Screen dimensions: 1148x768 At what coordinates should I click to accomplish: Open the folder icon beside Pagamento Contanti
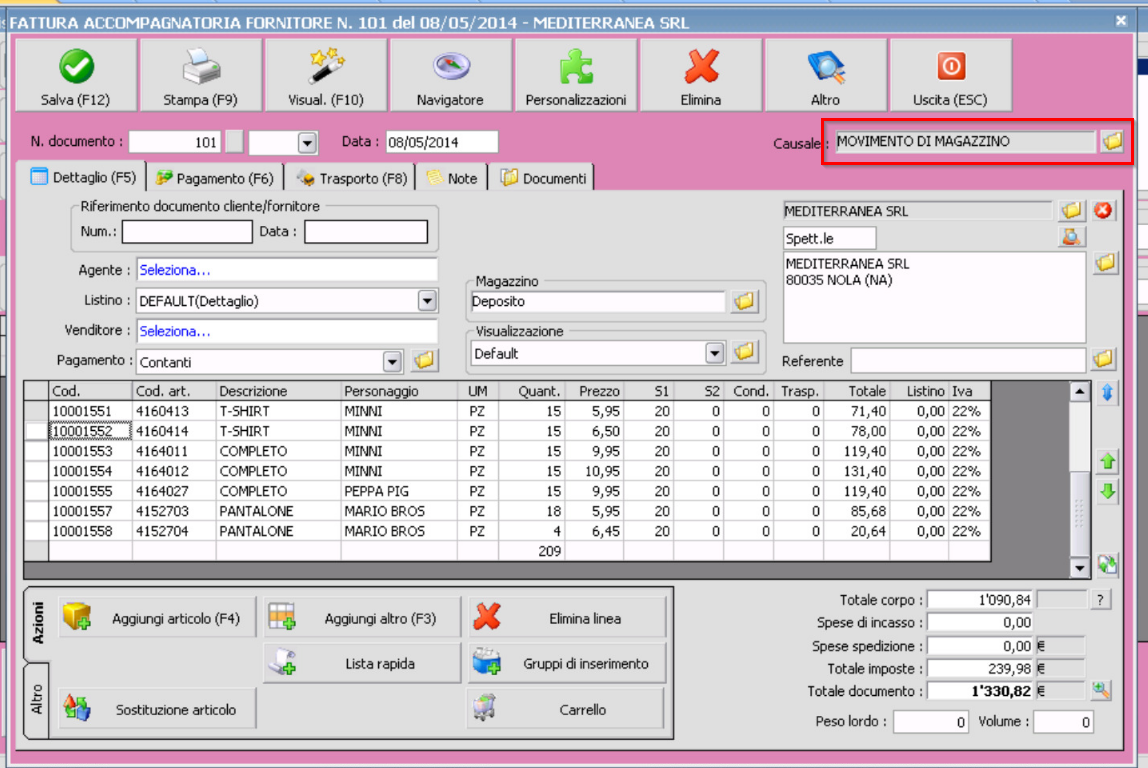click(424, 360)
